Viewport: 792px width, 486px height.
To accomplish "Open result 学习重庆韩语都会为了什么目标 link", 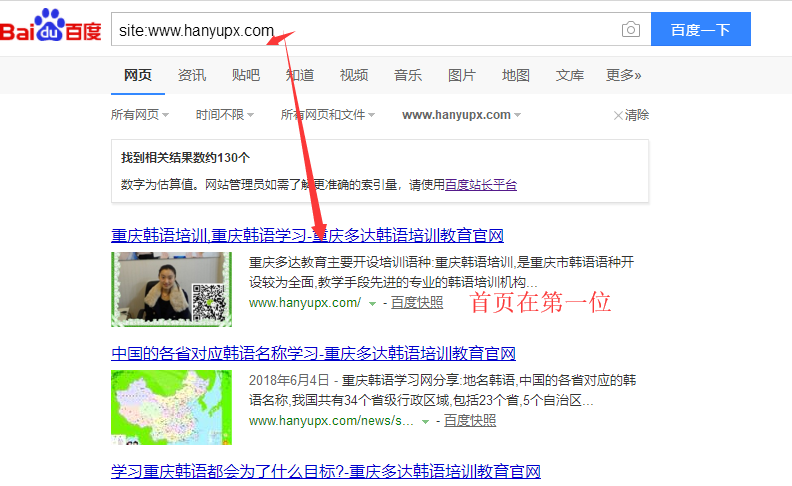I will pyautogui.click(x=326, y=471).
